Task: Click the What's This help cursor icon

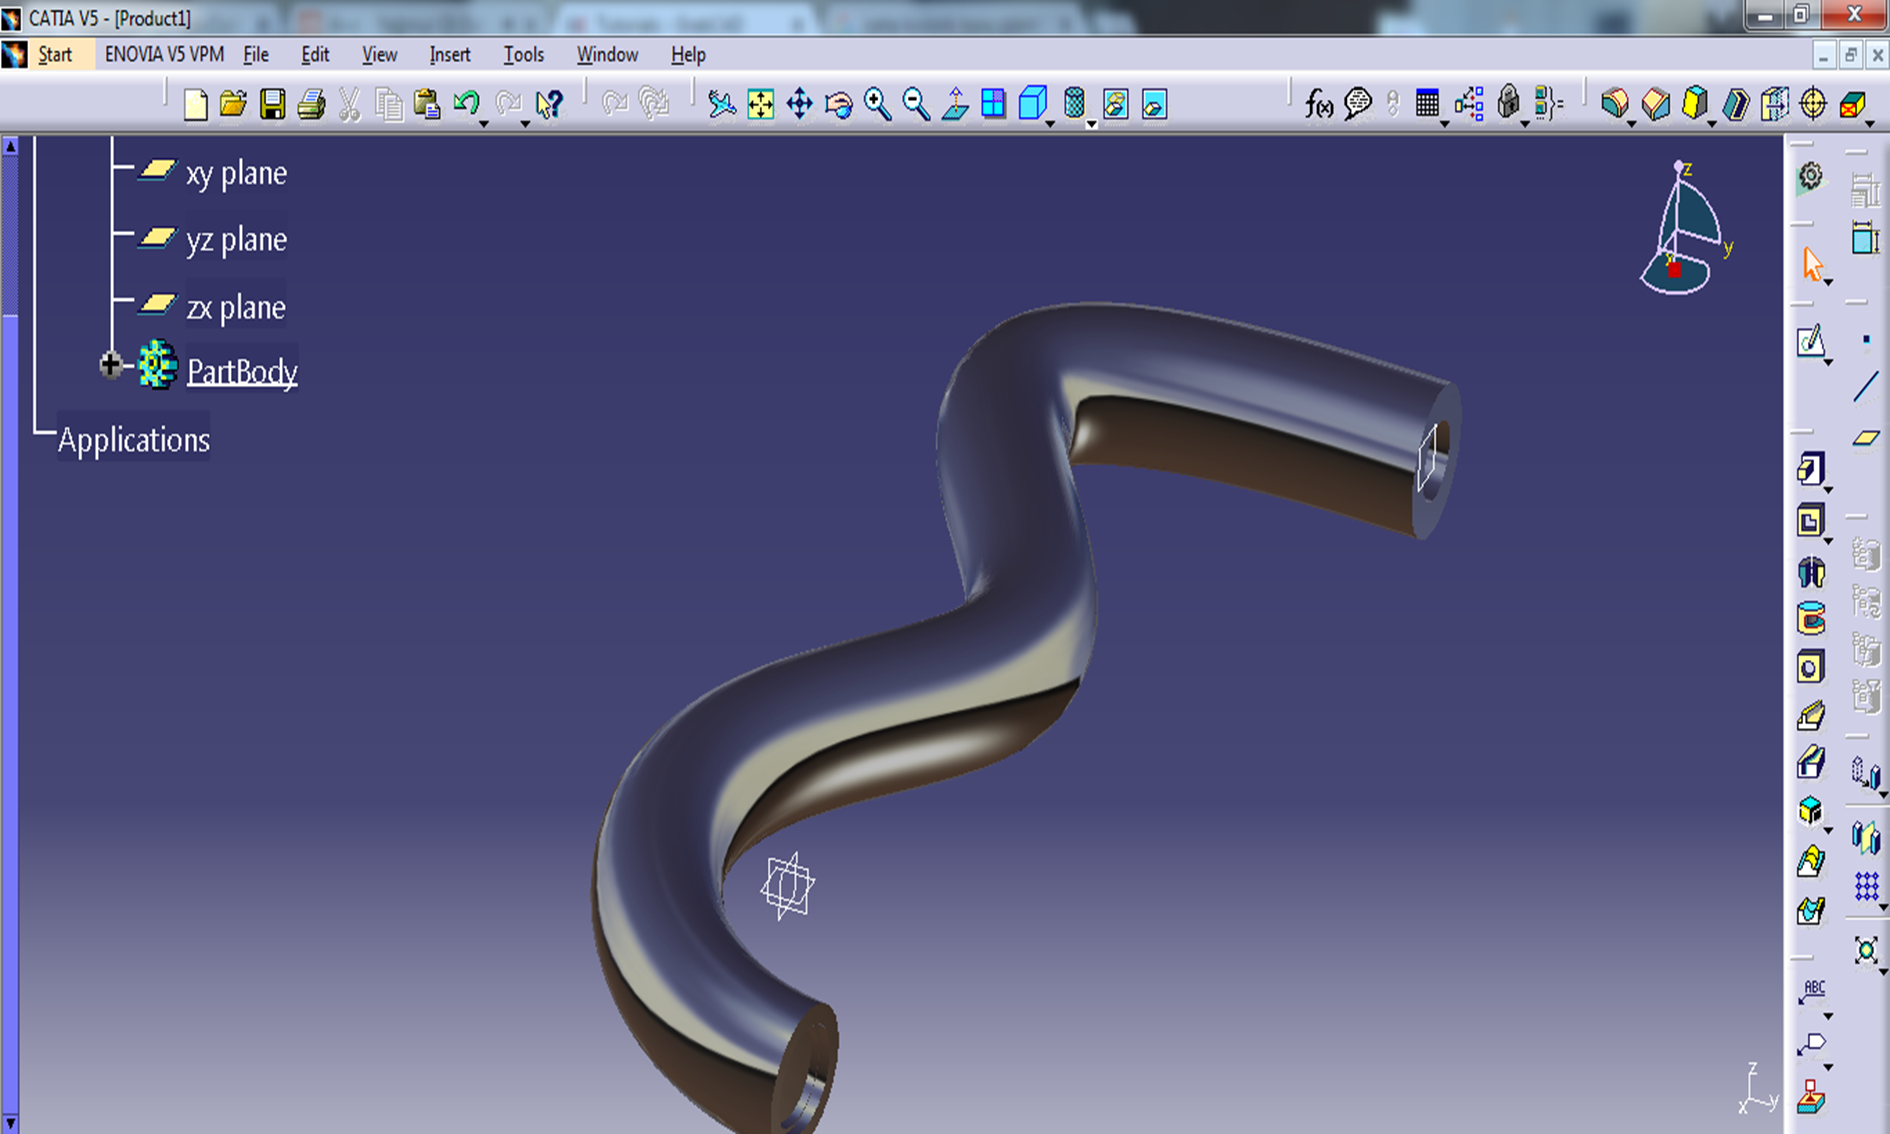Action: (x=549, y=104)
